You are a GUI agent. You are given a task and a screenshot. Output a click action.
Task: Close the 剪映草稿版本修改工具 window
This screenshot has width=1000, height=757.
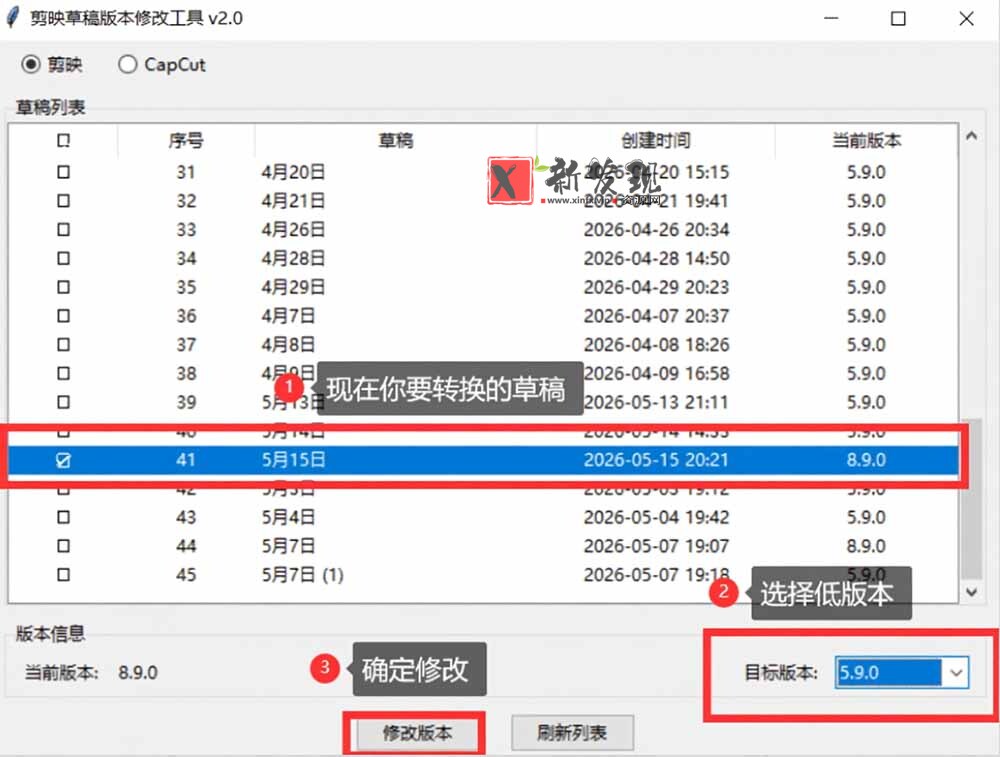coord(966,18)
